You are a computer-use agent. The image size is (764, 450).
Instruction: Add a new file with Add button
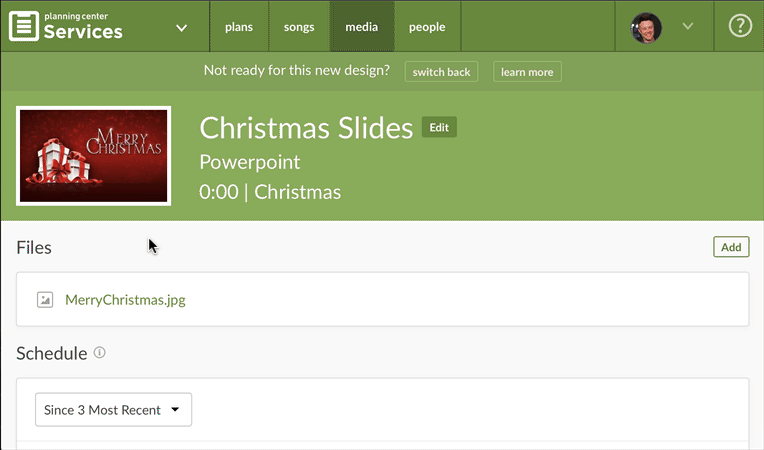tap(731, 247)
